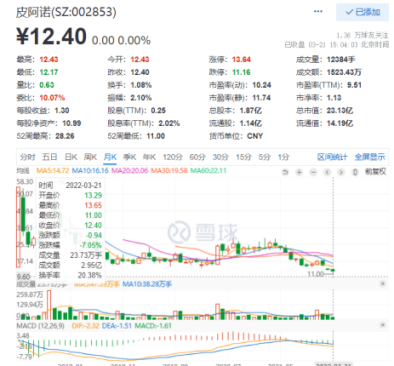Click the 成交额 value 1523.43万
The width and height of the screenshot is (394, 366).
coord(344,72)
